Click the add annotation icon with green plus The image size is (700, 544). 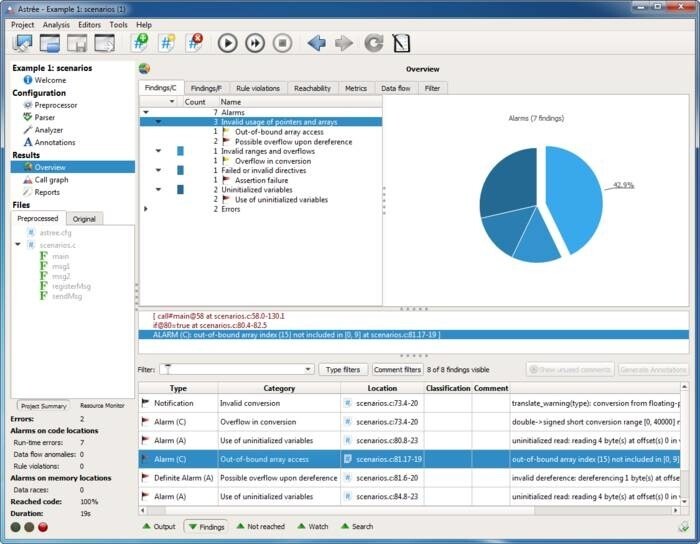click(x=140, y=43)
